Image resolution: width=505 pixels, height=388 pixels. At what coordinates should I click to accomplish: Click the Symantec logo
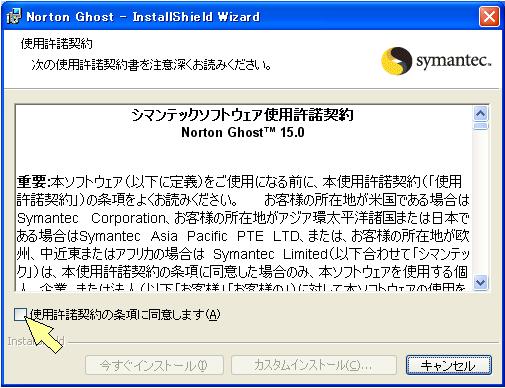tap(436, 61)
